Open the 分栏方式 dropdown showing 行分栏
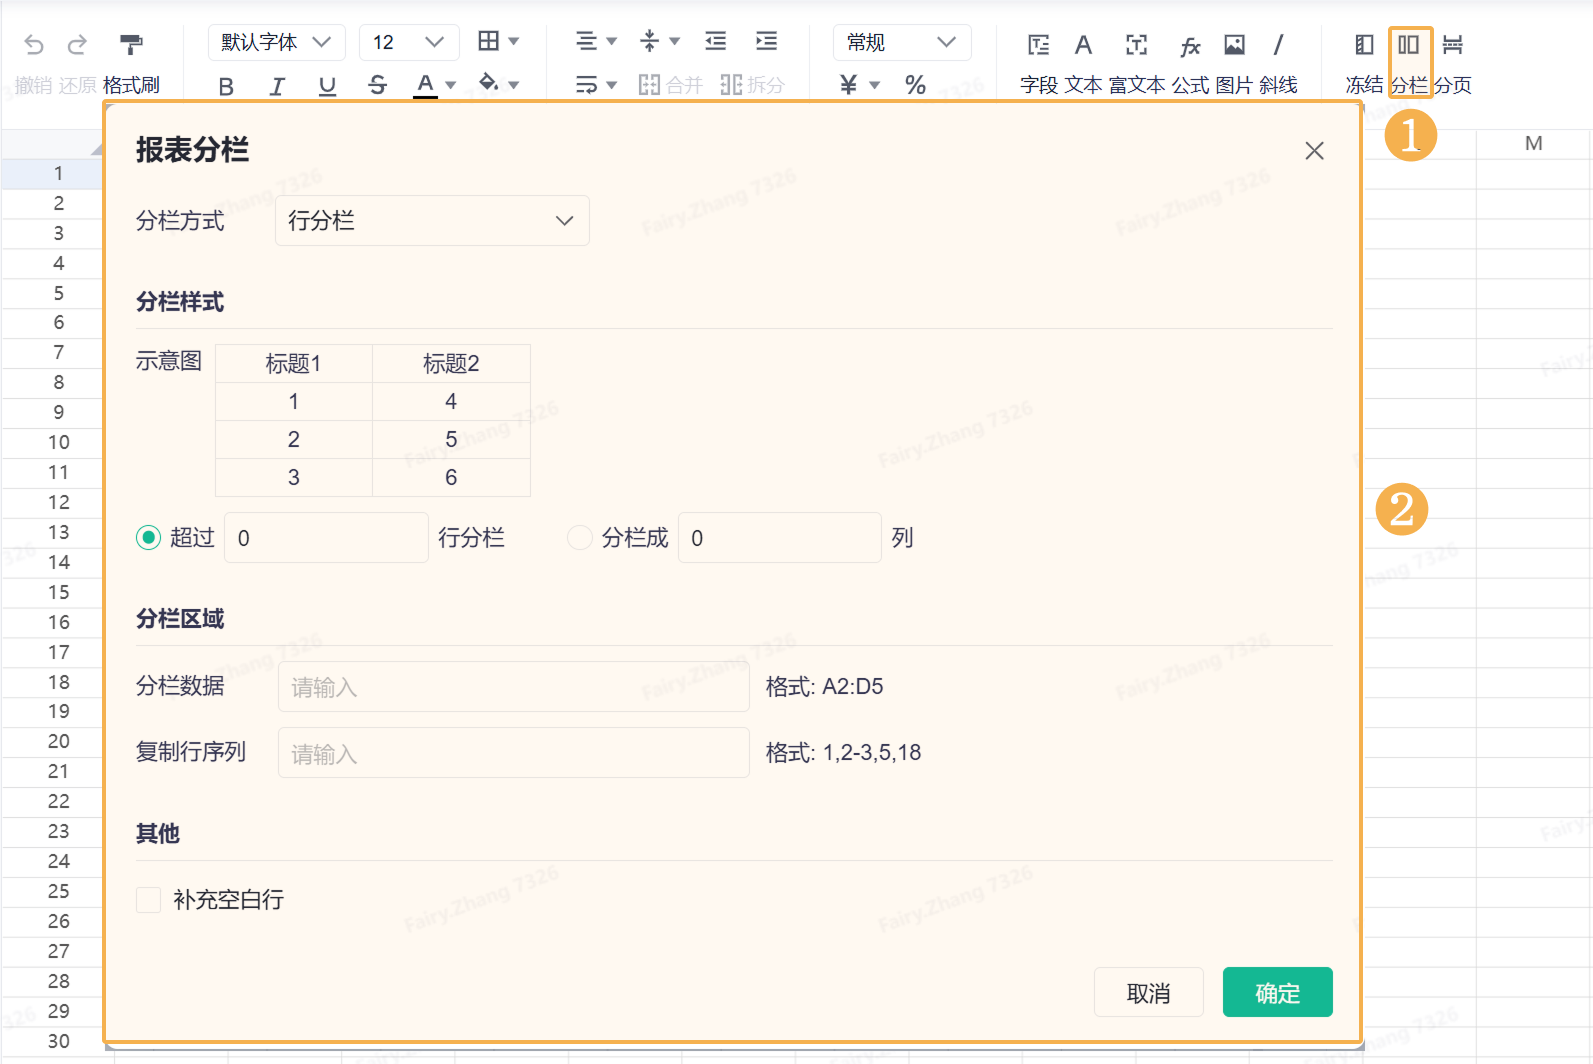This screenshot has height=1064, width=1593. [x=432, y=221]
